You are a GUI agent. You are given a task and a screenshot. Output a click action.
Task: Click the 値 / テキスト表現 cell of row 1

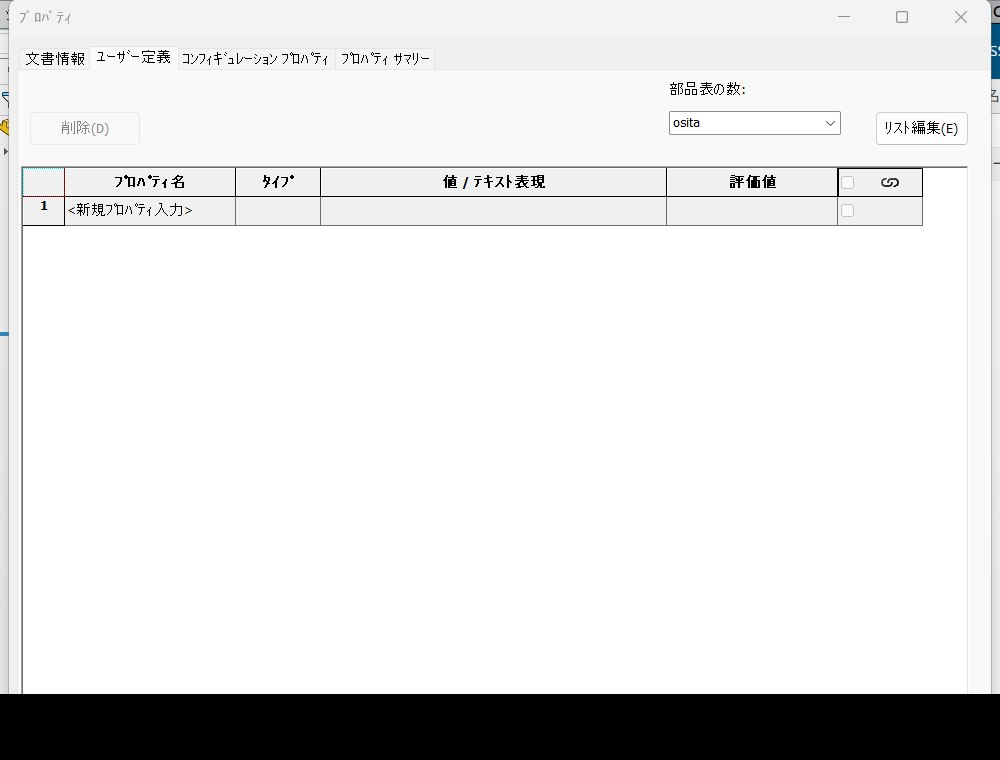coord(493,210)
